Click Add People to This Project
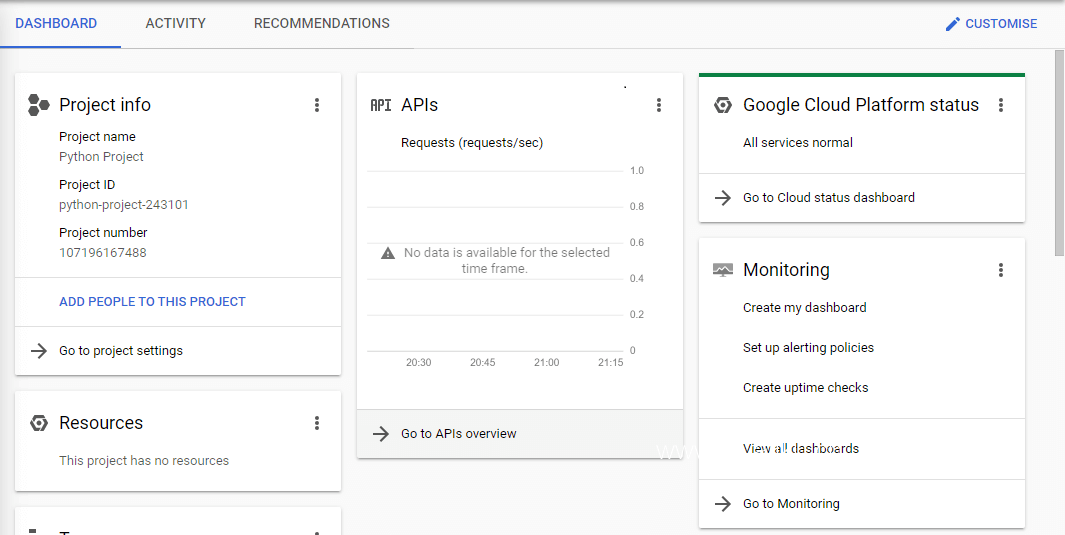 [x=152, y=301]
